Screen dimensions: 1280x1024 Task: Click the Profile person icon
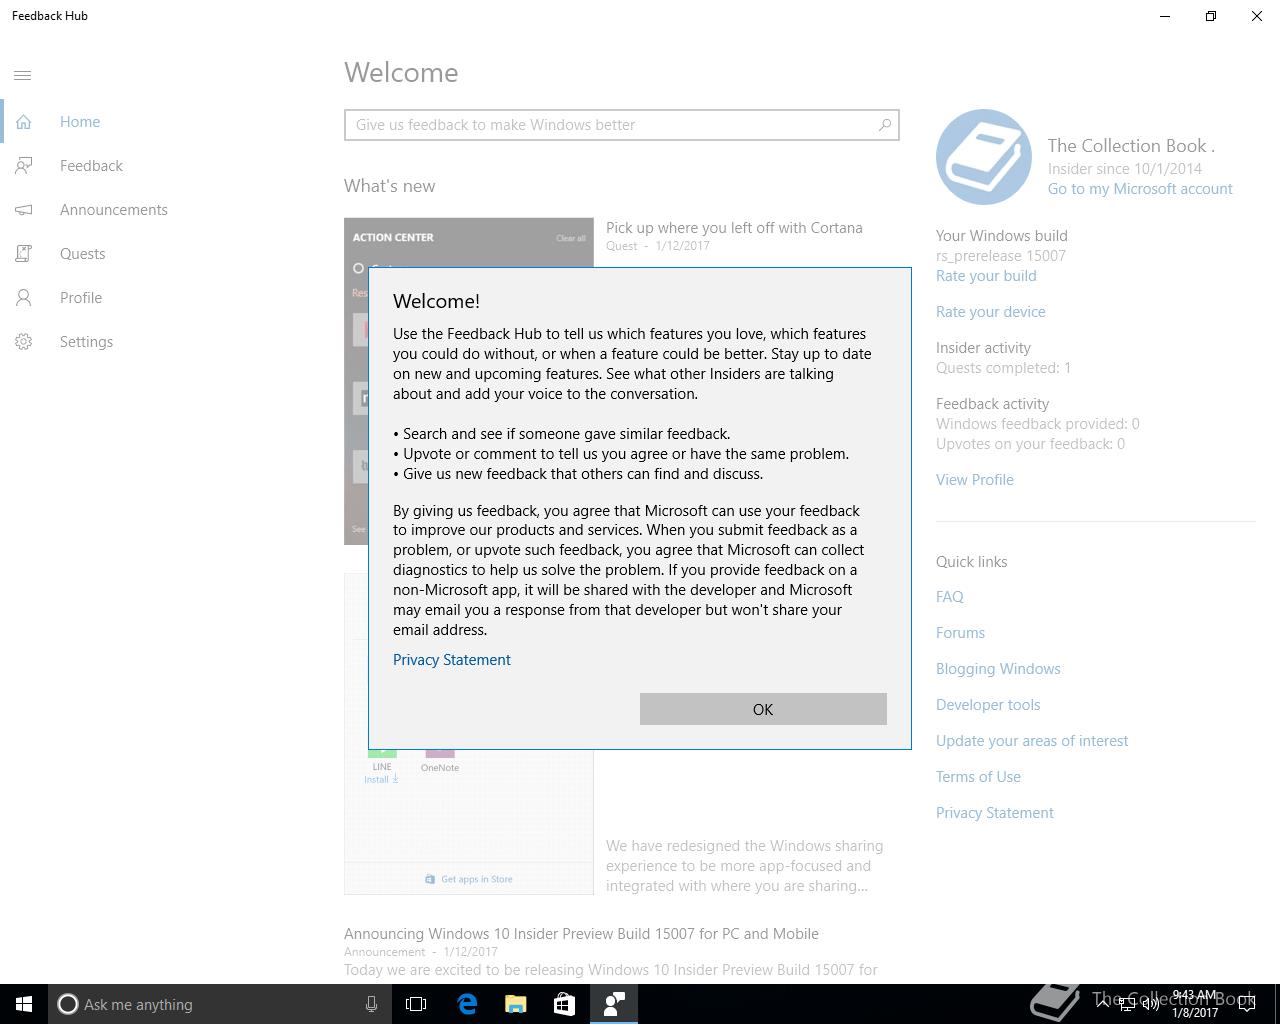point(23,298)
